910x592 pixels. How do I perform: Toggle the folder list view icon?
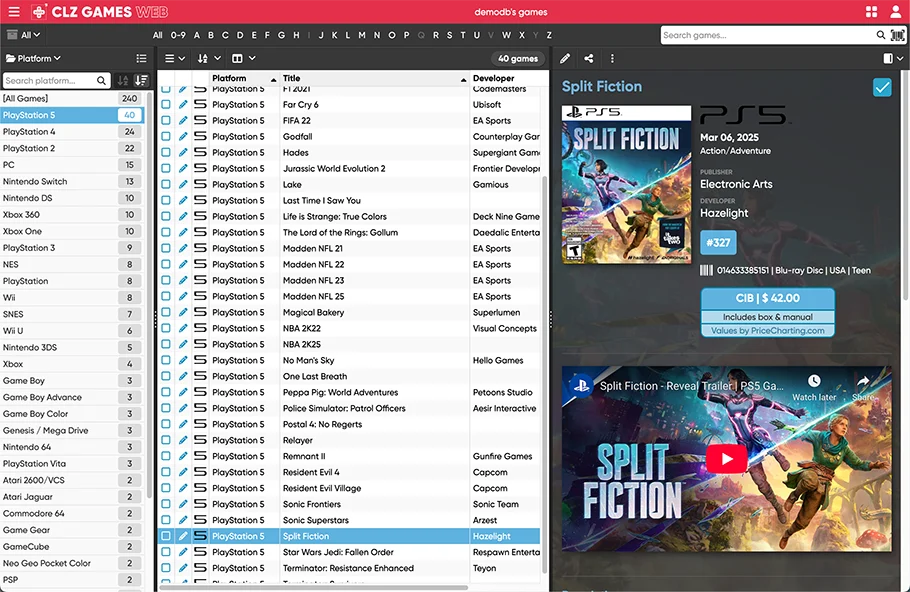(x=141, y=58)
